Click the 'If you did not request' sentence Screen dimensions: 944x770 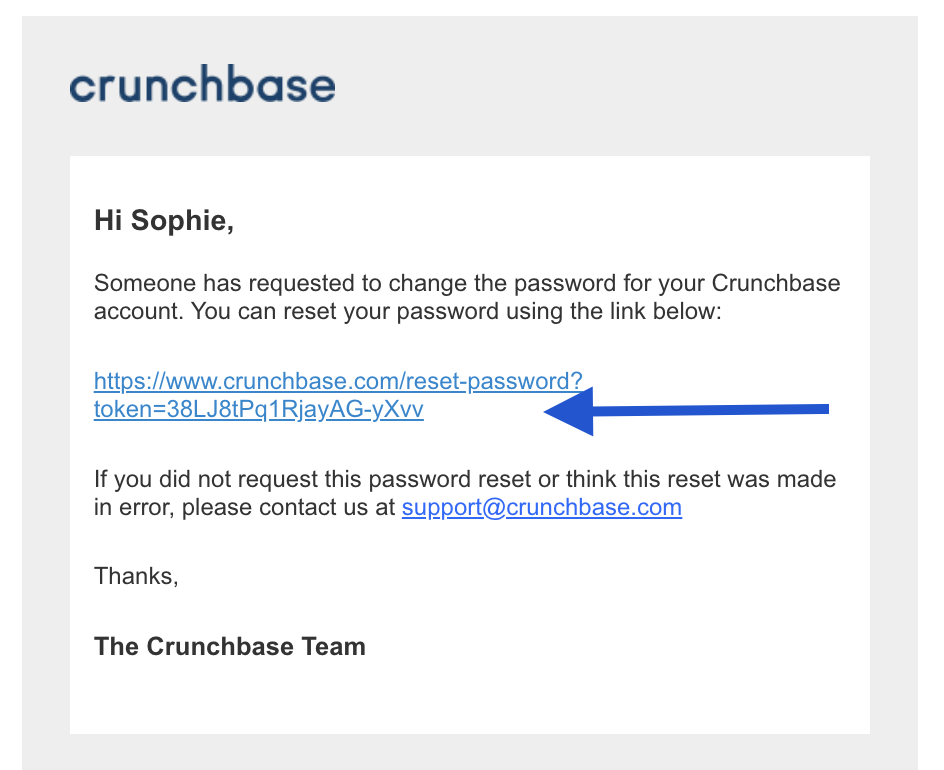pos(465,479)
